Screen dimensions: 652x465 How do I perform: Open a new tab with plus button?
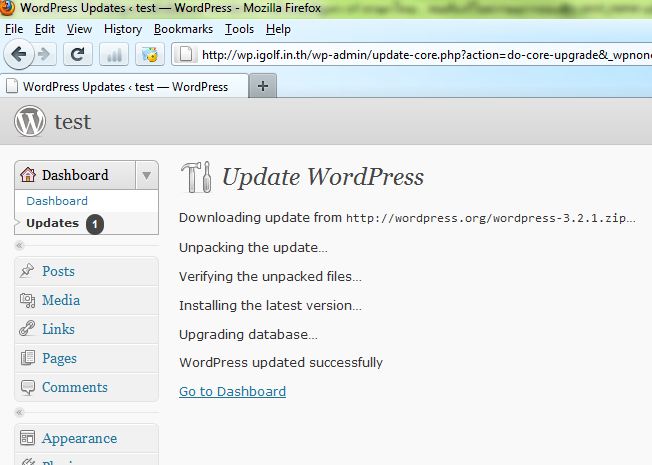(x=262, y=86)
